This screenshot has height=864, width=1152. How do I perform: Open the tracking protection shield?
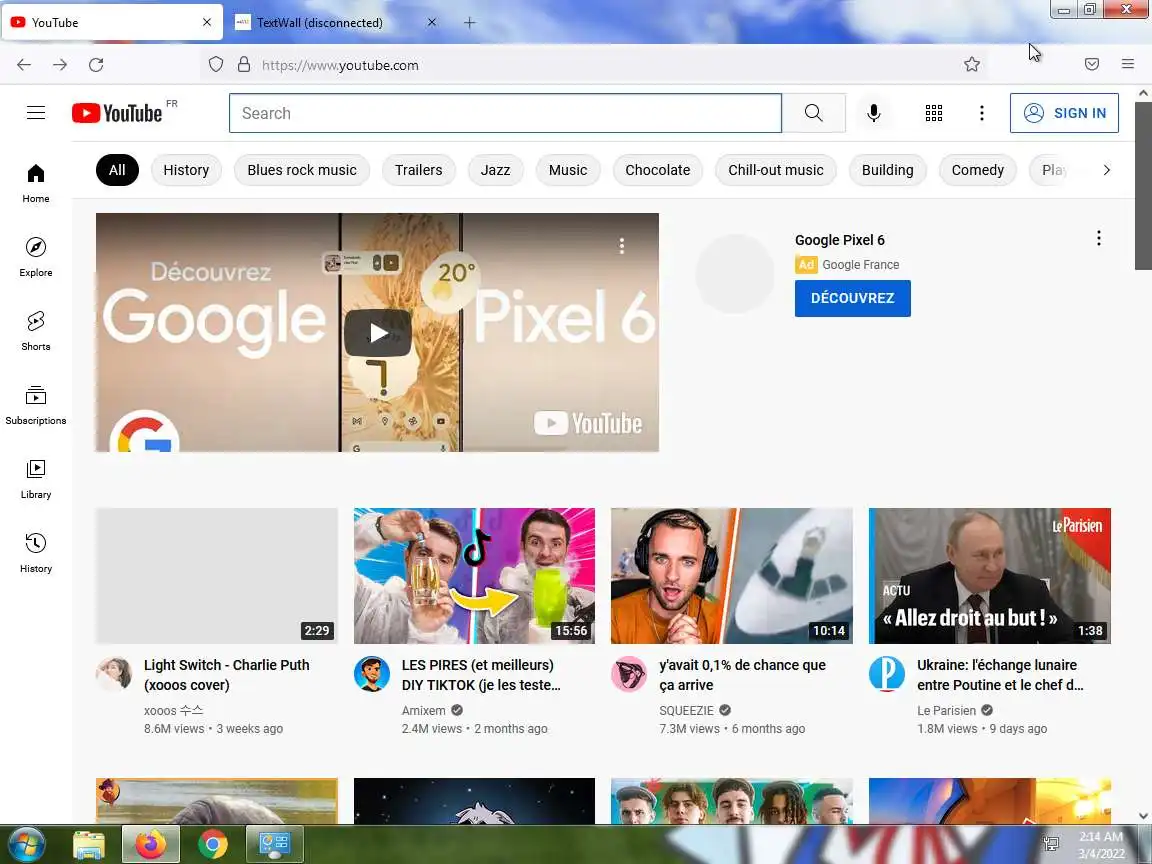coord(216,65)
